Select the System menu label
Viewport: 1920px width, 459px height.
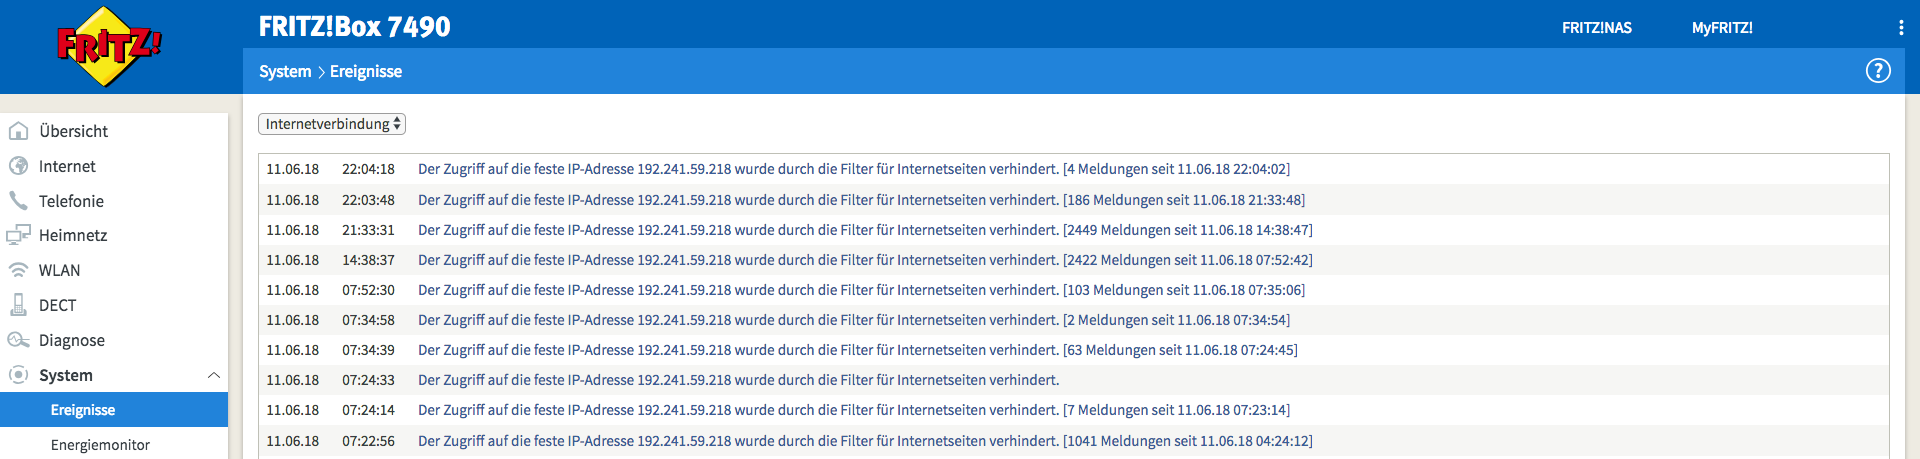(66, 375)
